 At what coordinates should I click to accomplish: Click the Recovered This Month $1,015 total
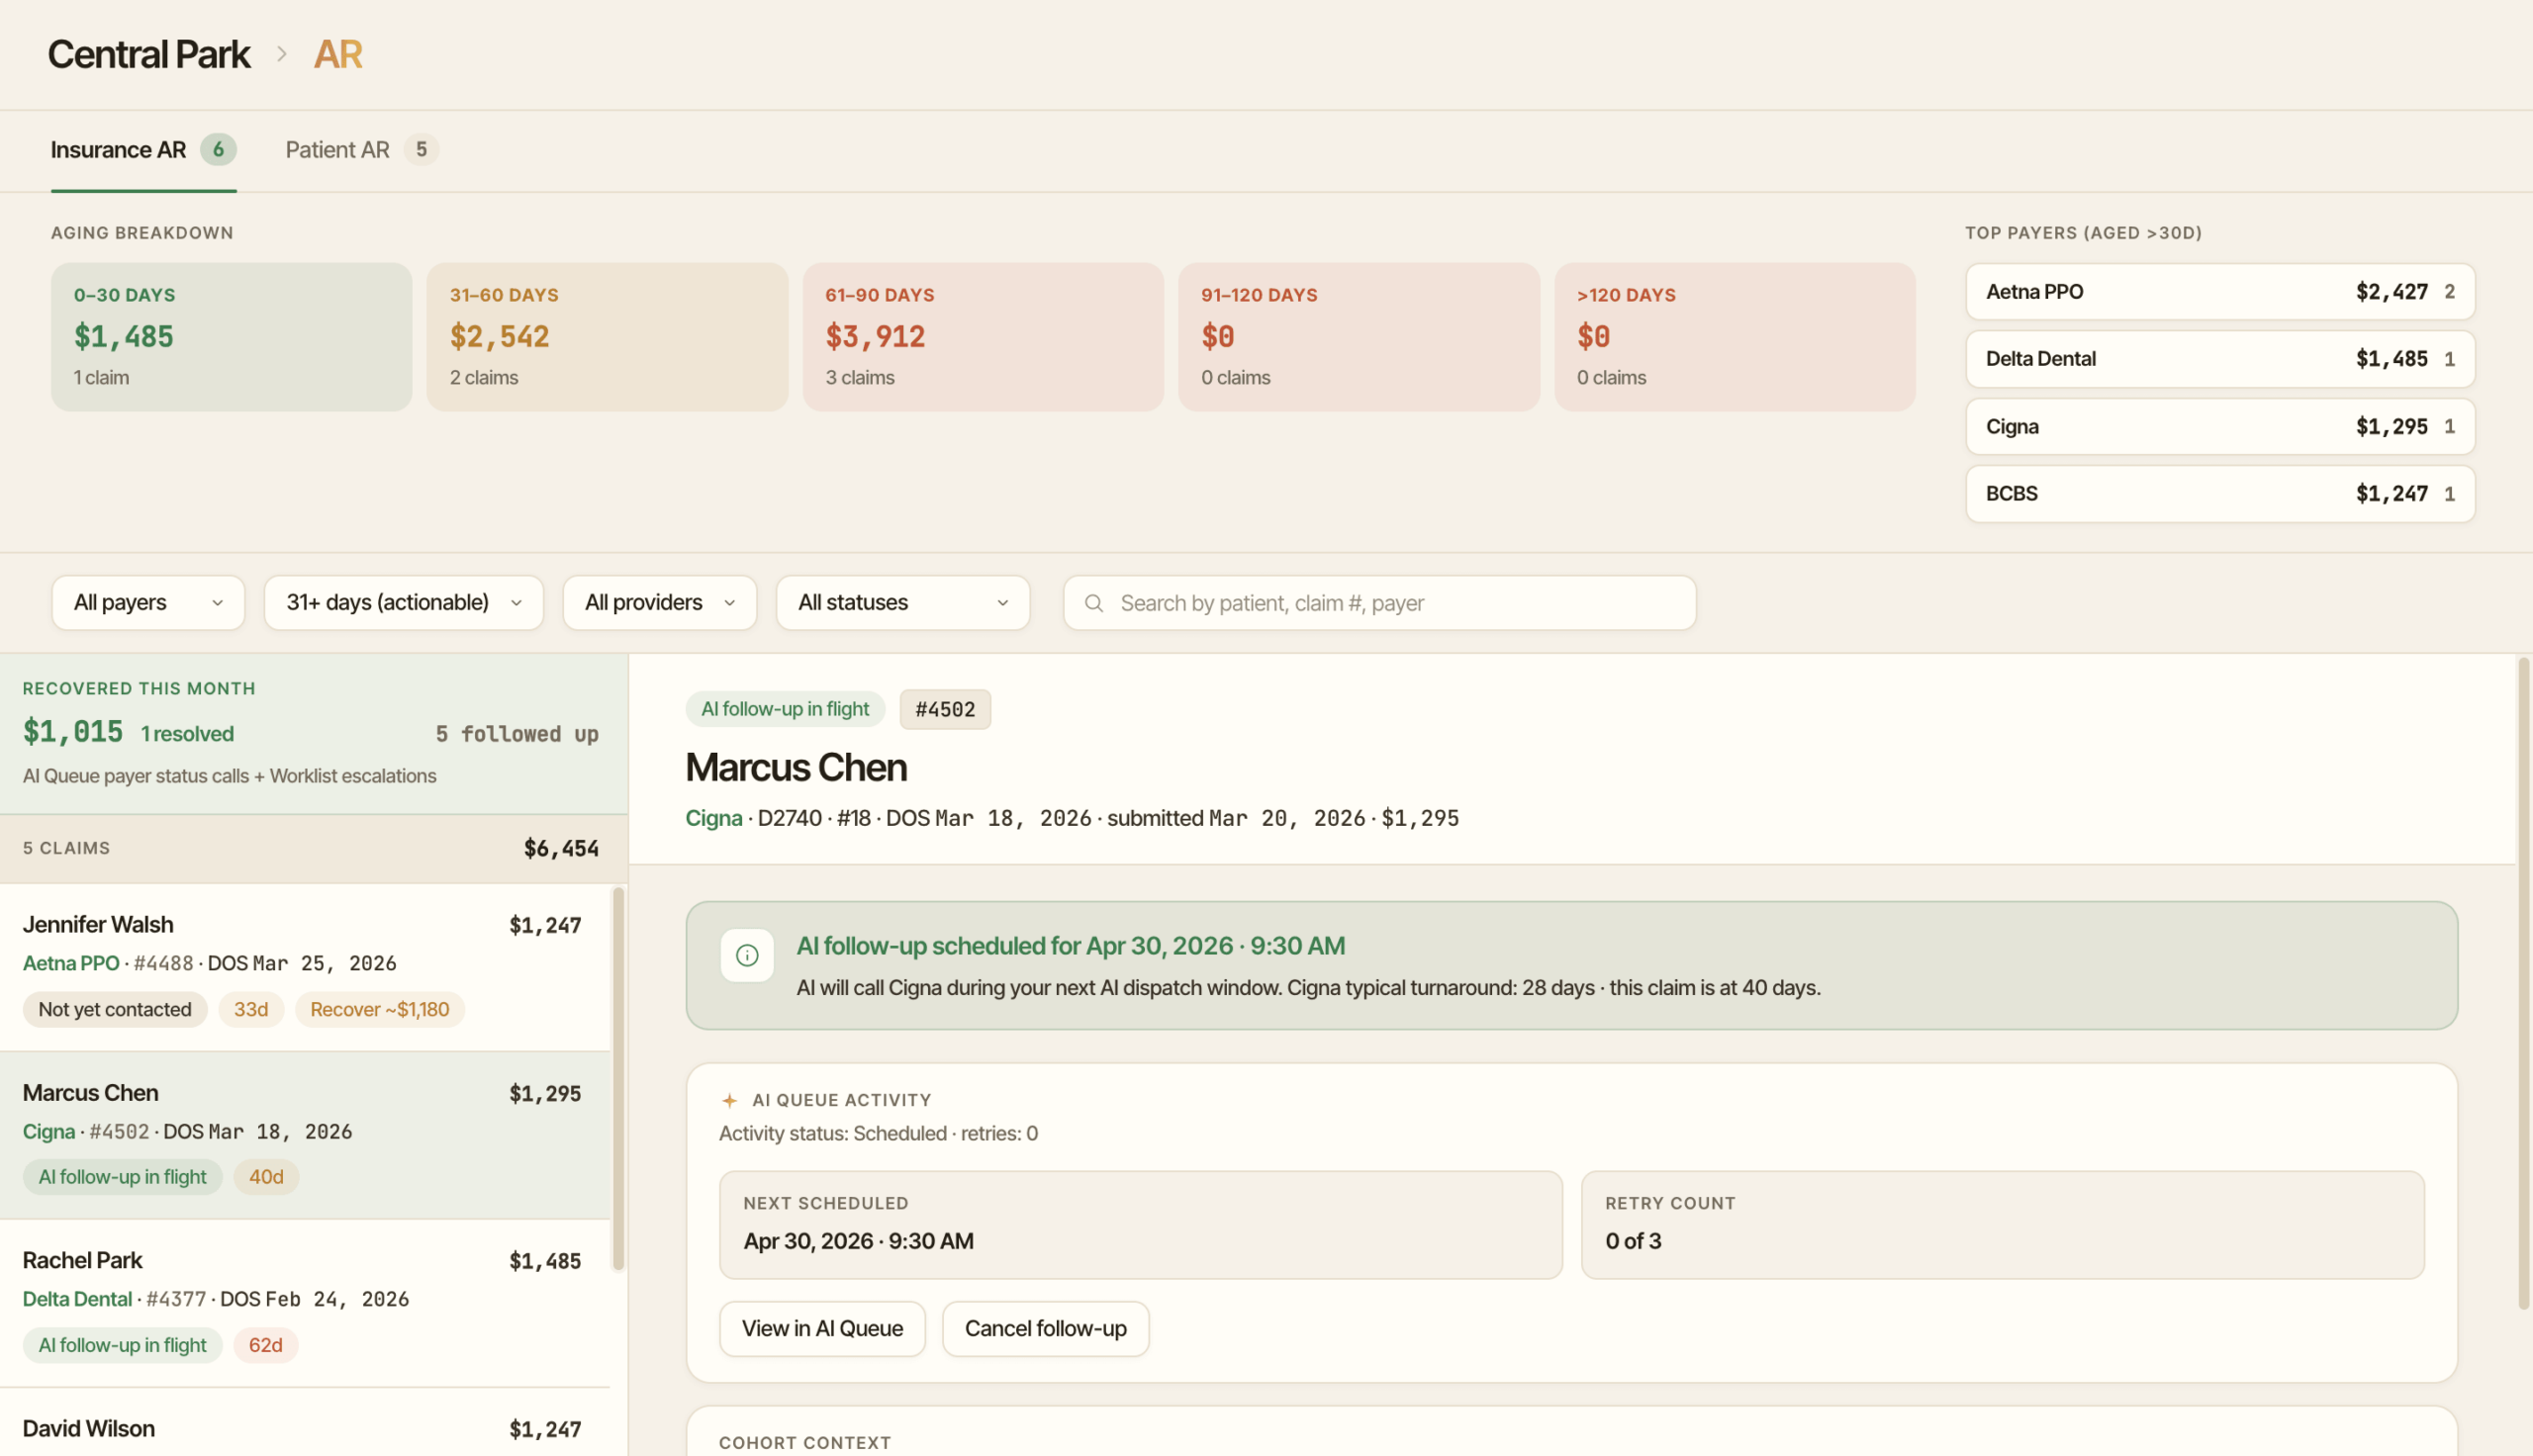click(73, 733)
